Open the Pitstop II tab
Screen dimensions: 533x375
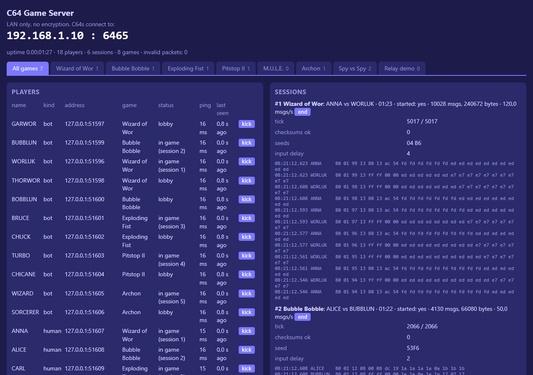click(x=236, y=68)
